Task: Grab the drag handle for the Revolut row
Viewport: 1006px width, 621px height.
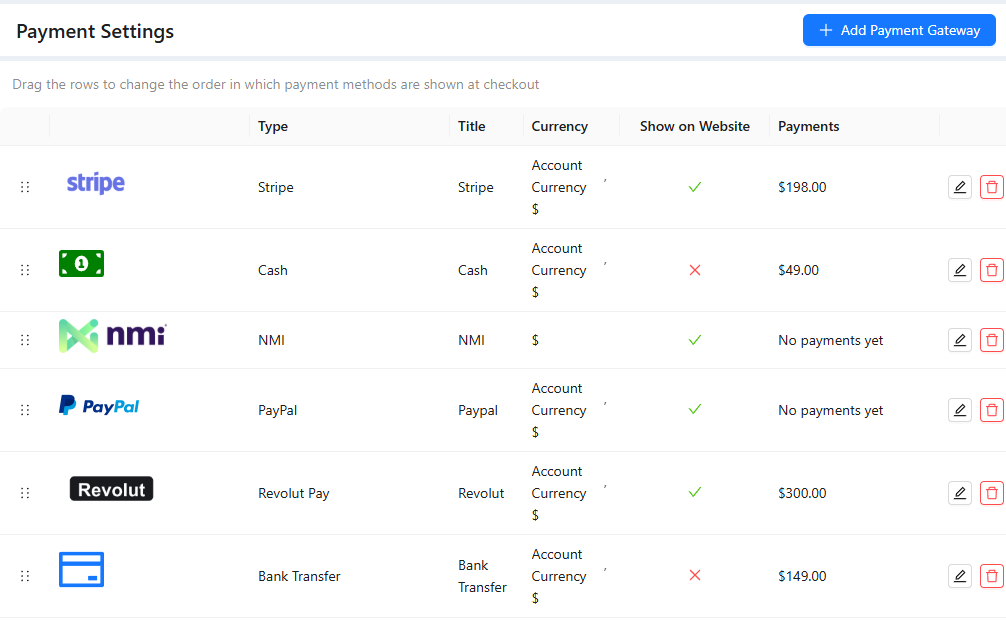Action: click(x=25, y=493)
